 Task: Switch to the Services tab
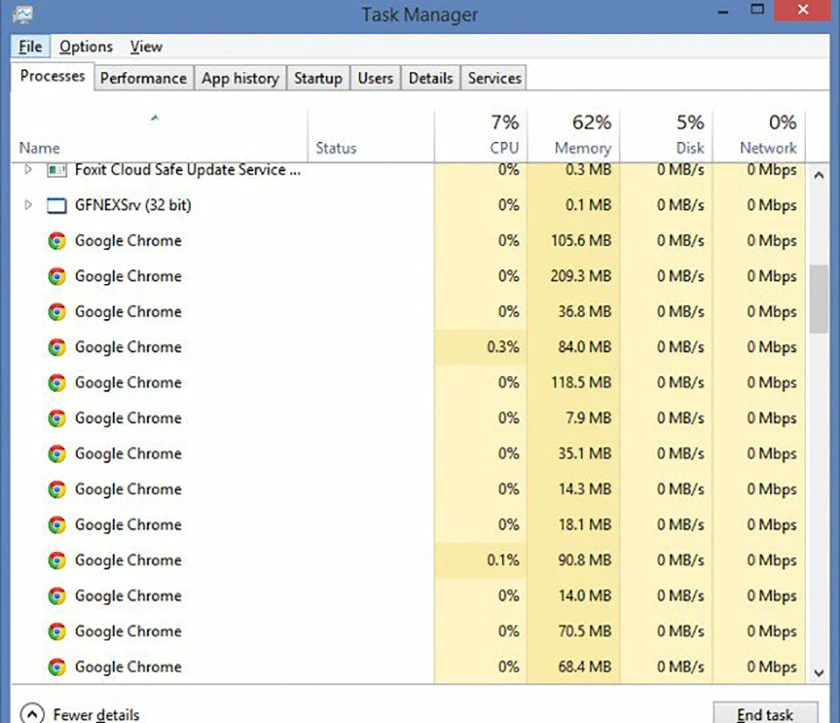click(x=494, y=78)
